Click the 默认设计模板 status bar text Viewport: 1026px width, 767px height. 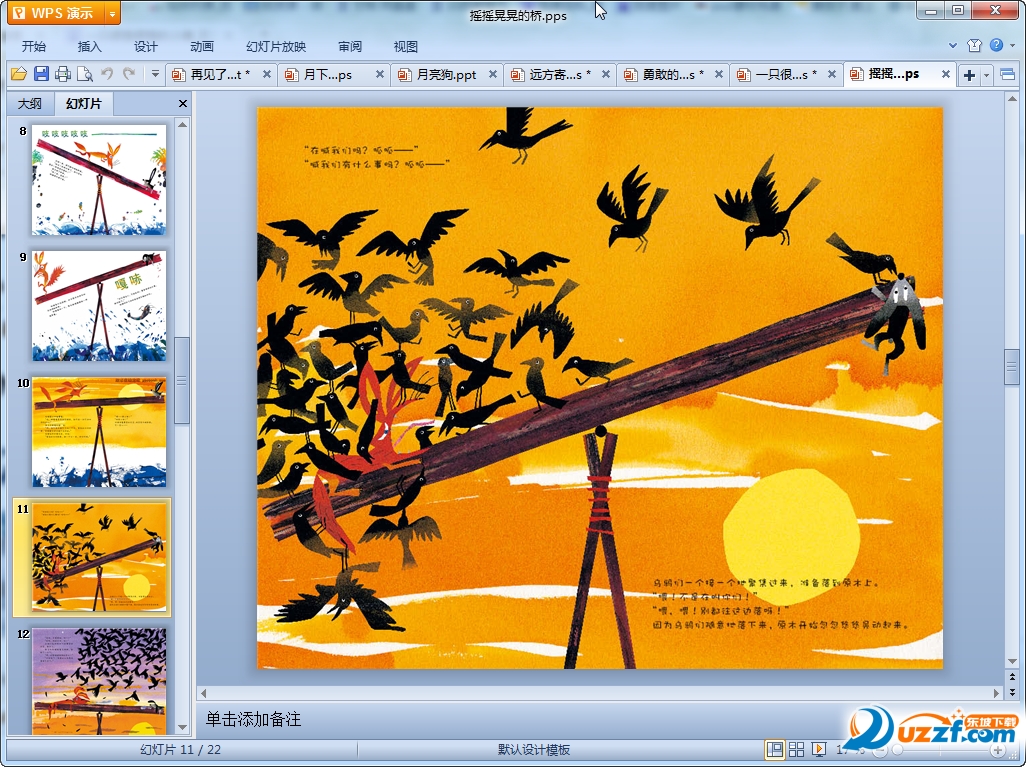pos(534,749)
